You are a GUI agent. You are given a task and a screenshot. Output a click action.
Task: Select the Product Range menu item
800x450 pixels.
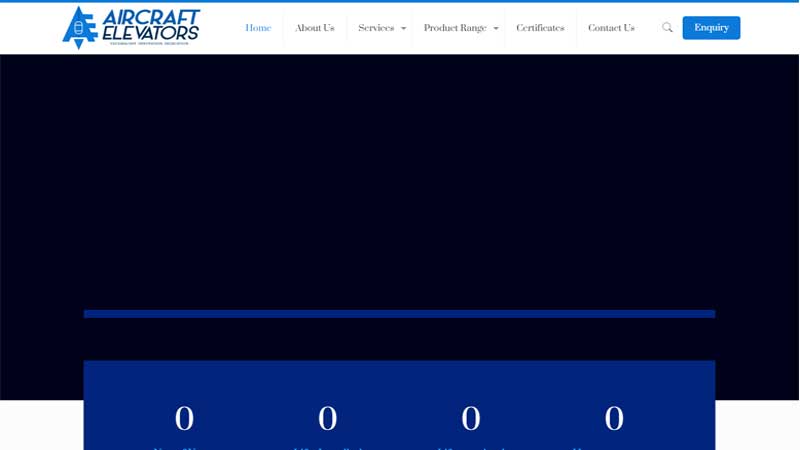[x=454, y=28]
